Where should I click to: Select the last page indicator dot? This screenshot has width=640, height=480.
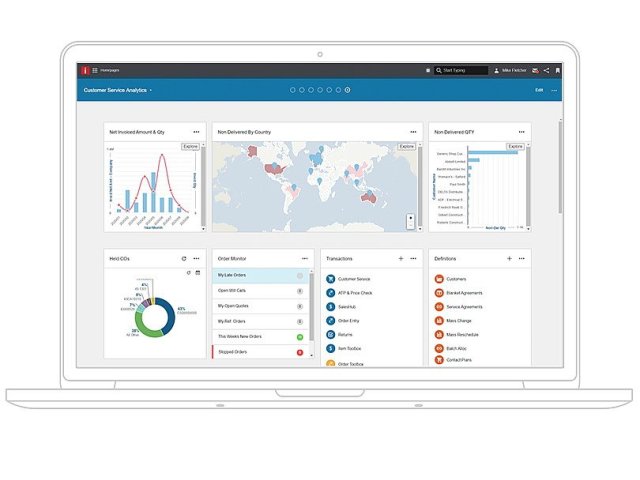[x=347, y=90]
